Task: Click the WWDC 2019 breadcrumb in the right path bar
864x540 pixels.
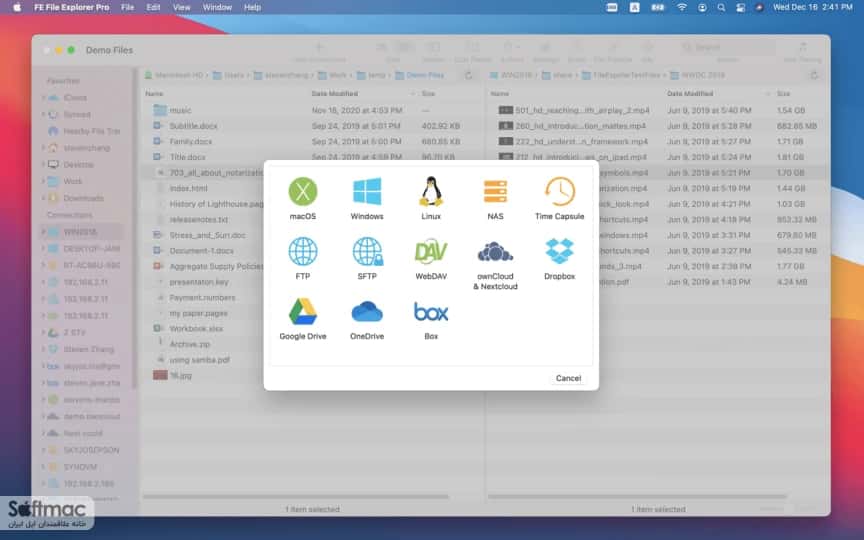Action: tap(698, 75)
